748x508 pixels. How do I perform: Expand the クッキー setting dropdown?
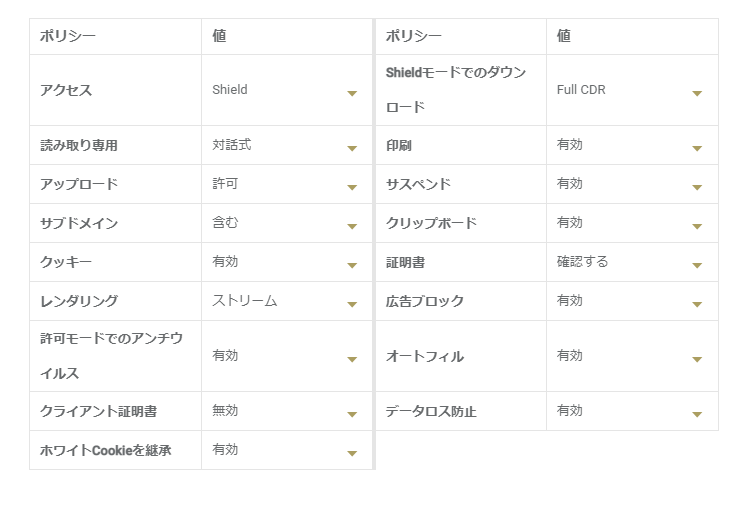pos(352,265)
